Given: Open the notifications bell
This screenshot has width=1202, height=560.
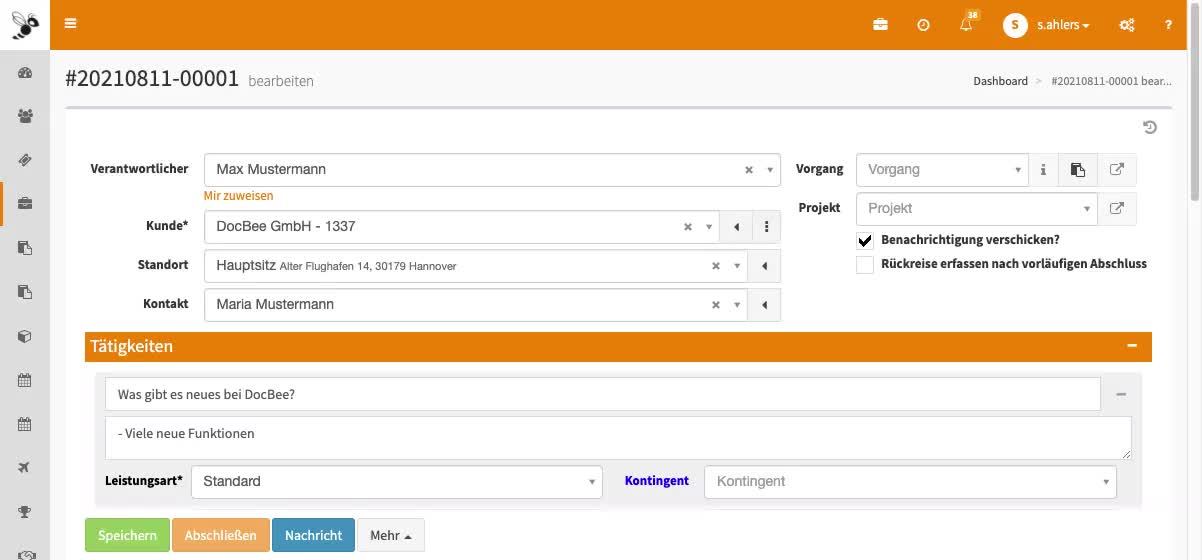Looking at the screenshot, I should (x=966, y=25).
